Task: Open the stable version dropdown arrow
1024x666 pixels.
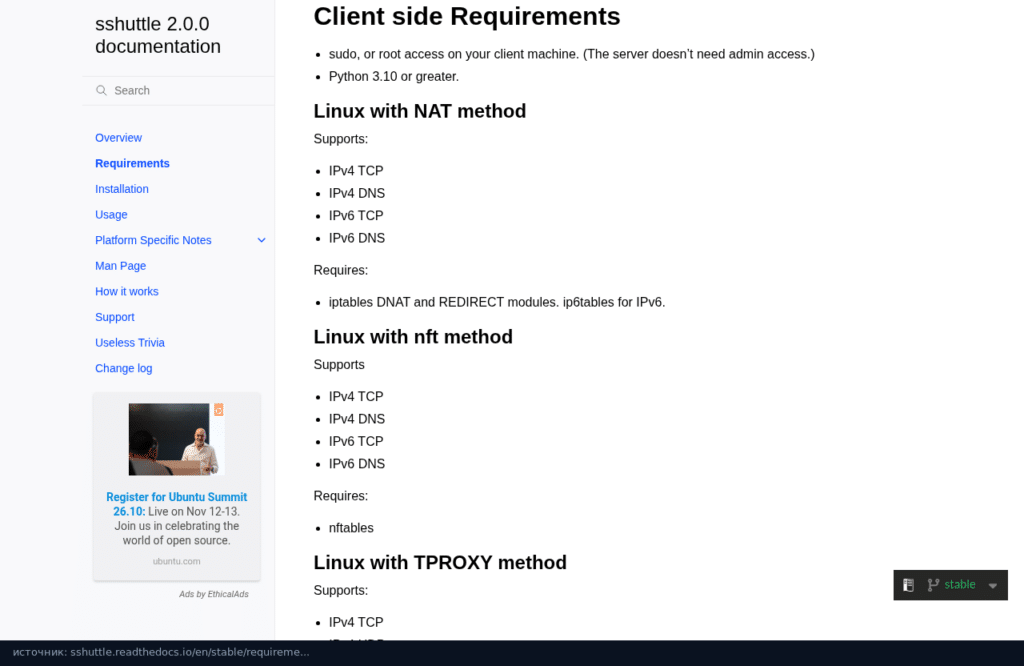Action: tap(993, 586)
